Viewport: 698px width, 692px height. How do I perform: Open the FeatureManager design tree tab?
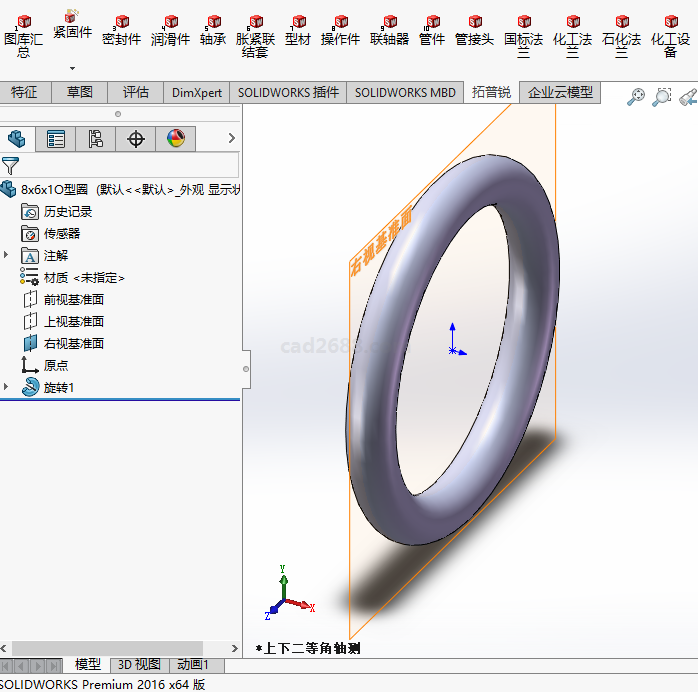click(x=16, y=139)
